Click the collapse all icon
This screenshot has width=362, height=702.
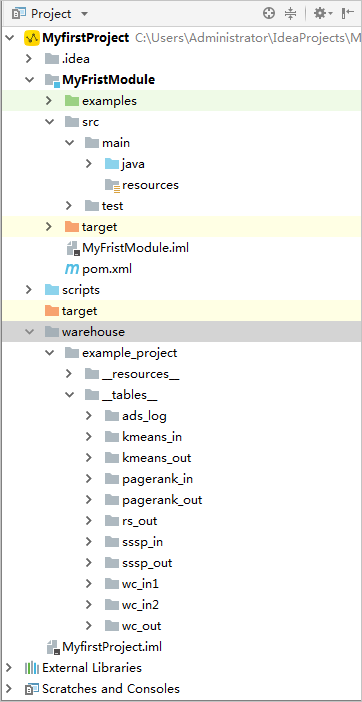[291, 13]
